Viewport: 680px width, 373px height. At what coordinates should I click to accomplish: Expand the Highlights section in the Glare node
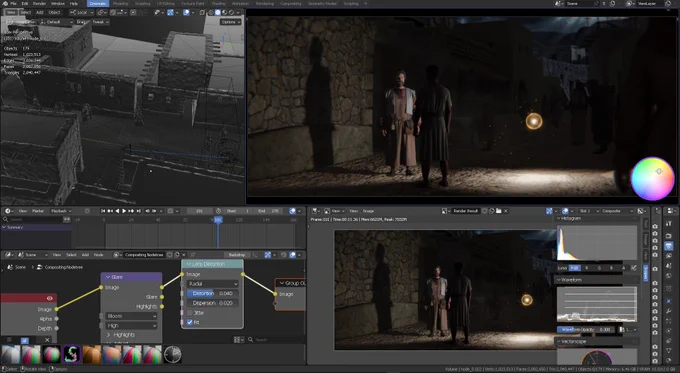(121, 335)
